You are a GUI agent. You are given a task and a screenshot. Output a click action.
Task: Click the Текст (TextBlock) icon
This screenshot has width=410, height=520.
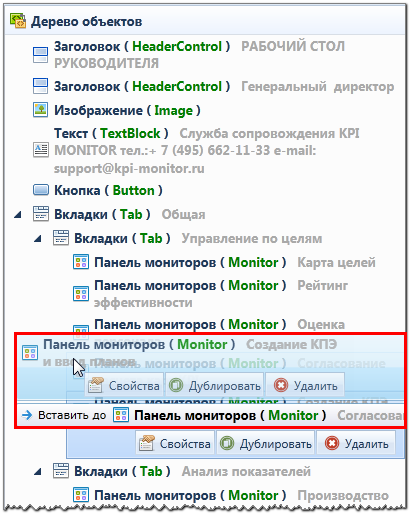click(x=41, y=150)
